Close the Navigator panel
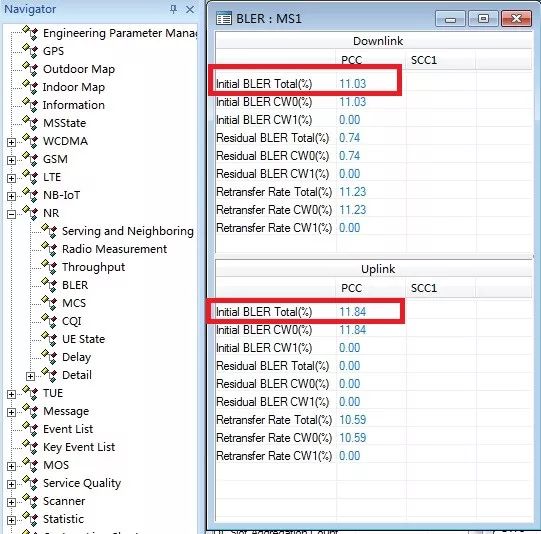541x534 pixels. [190, 10]
